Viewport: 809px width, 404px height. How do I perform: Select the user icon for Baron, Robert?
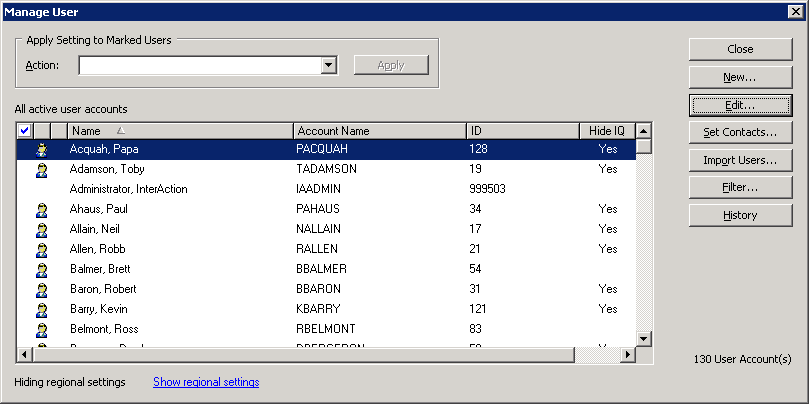(42, 289)
